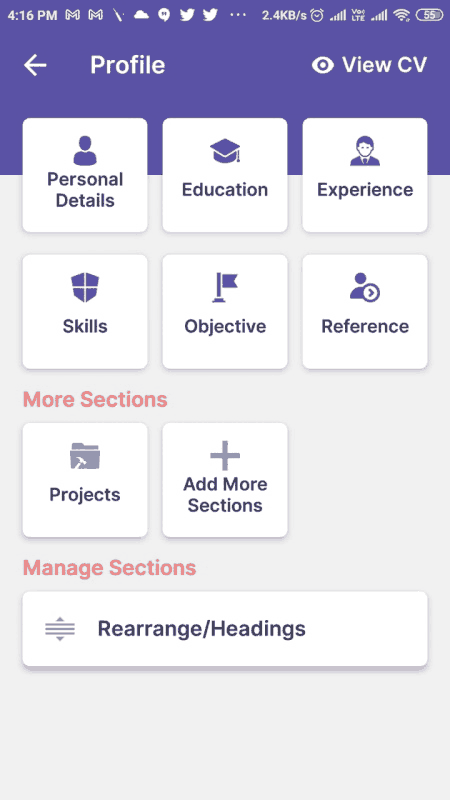Viewport: 450px width, 800px height.
Task: Click the rearrange arrows icon
Action: point(60,629)
